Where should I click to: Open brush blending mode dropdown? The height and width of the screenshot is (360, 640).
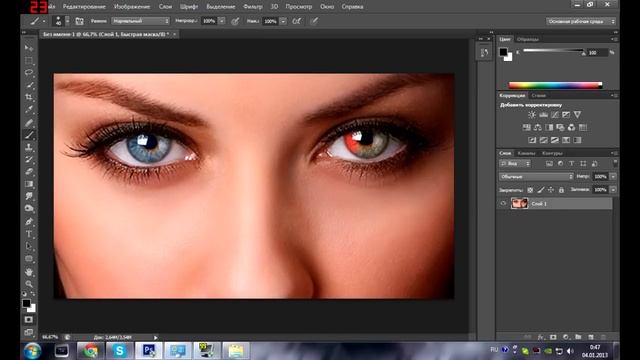pyautogui.click(x=140, y=21)
